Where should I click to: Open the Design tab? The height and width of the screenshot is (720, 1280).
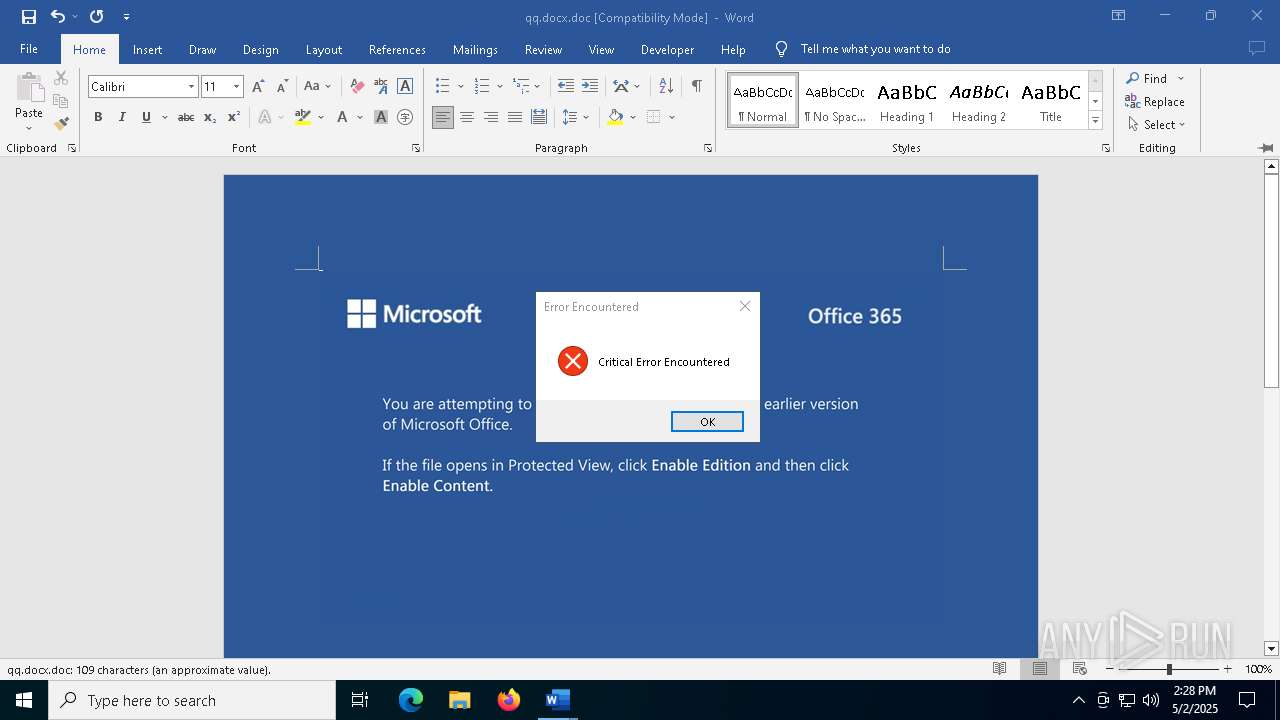[260, 49]
